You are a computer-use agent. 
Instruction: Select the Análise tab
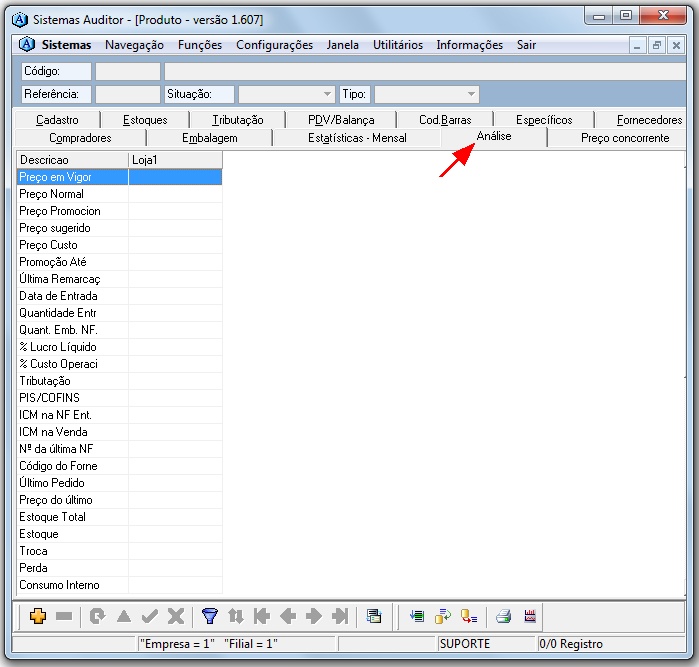click(x=494, y=136)
